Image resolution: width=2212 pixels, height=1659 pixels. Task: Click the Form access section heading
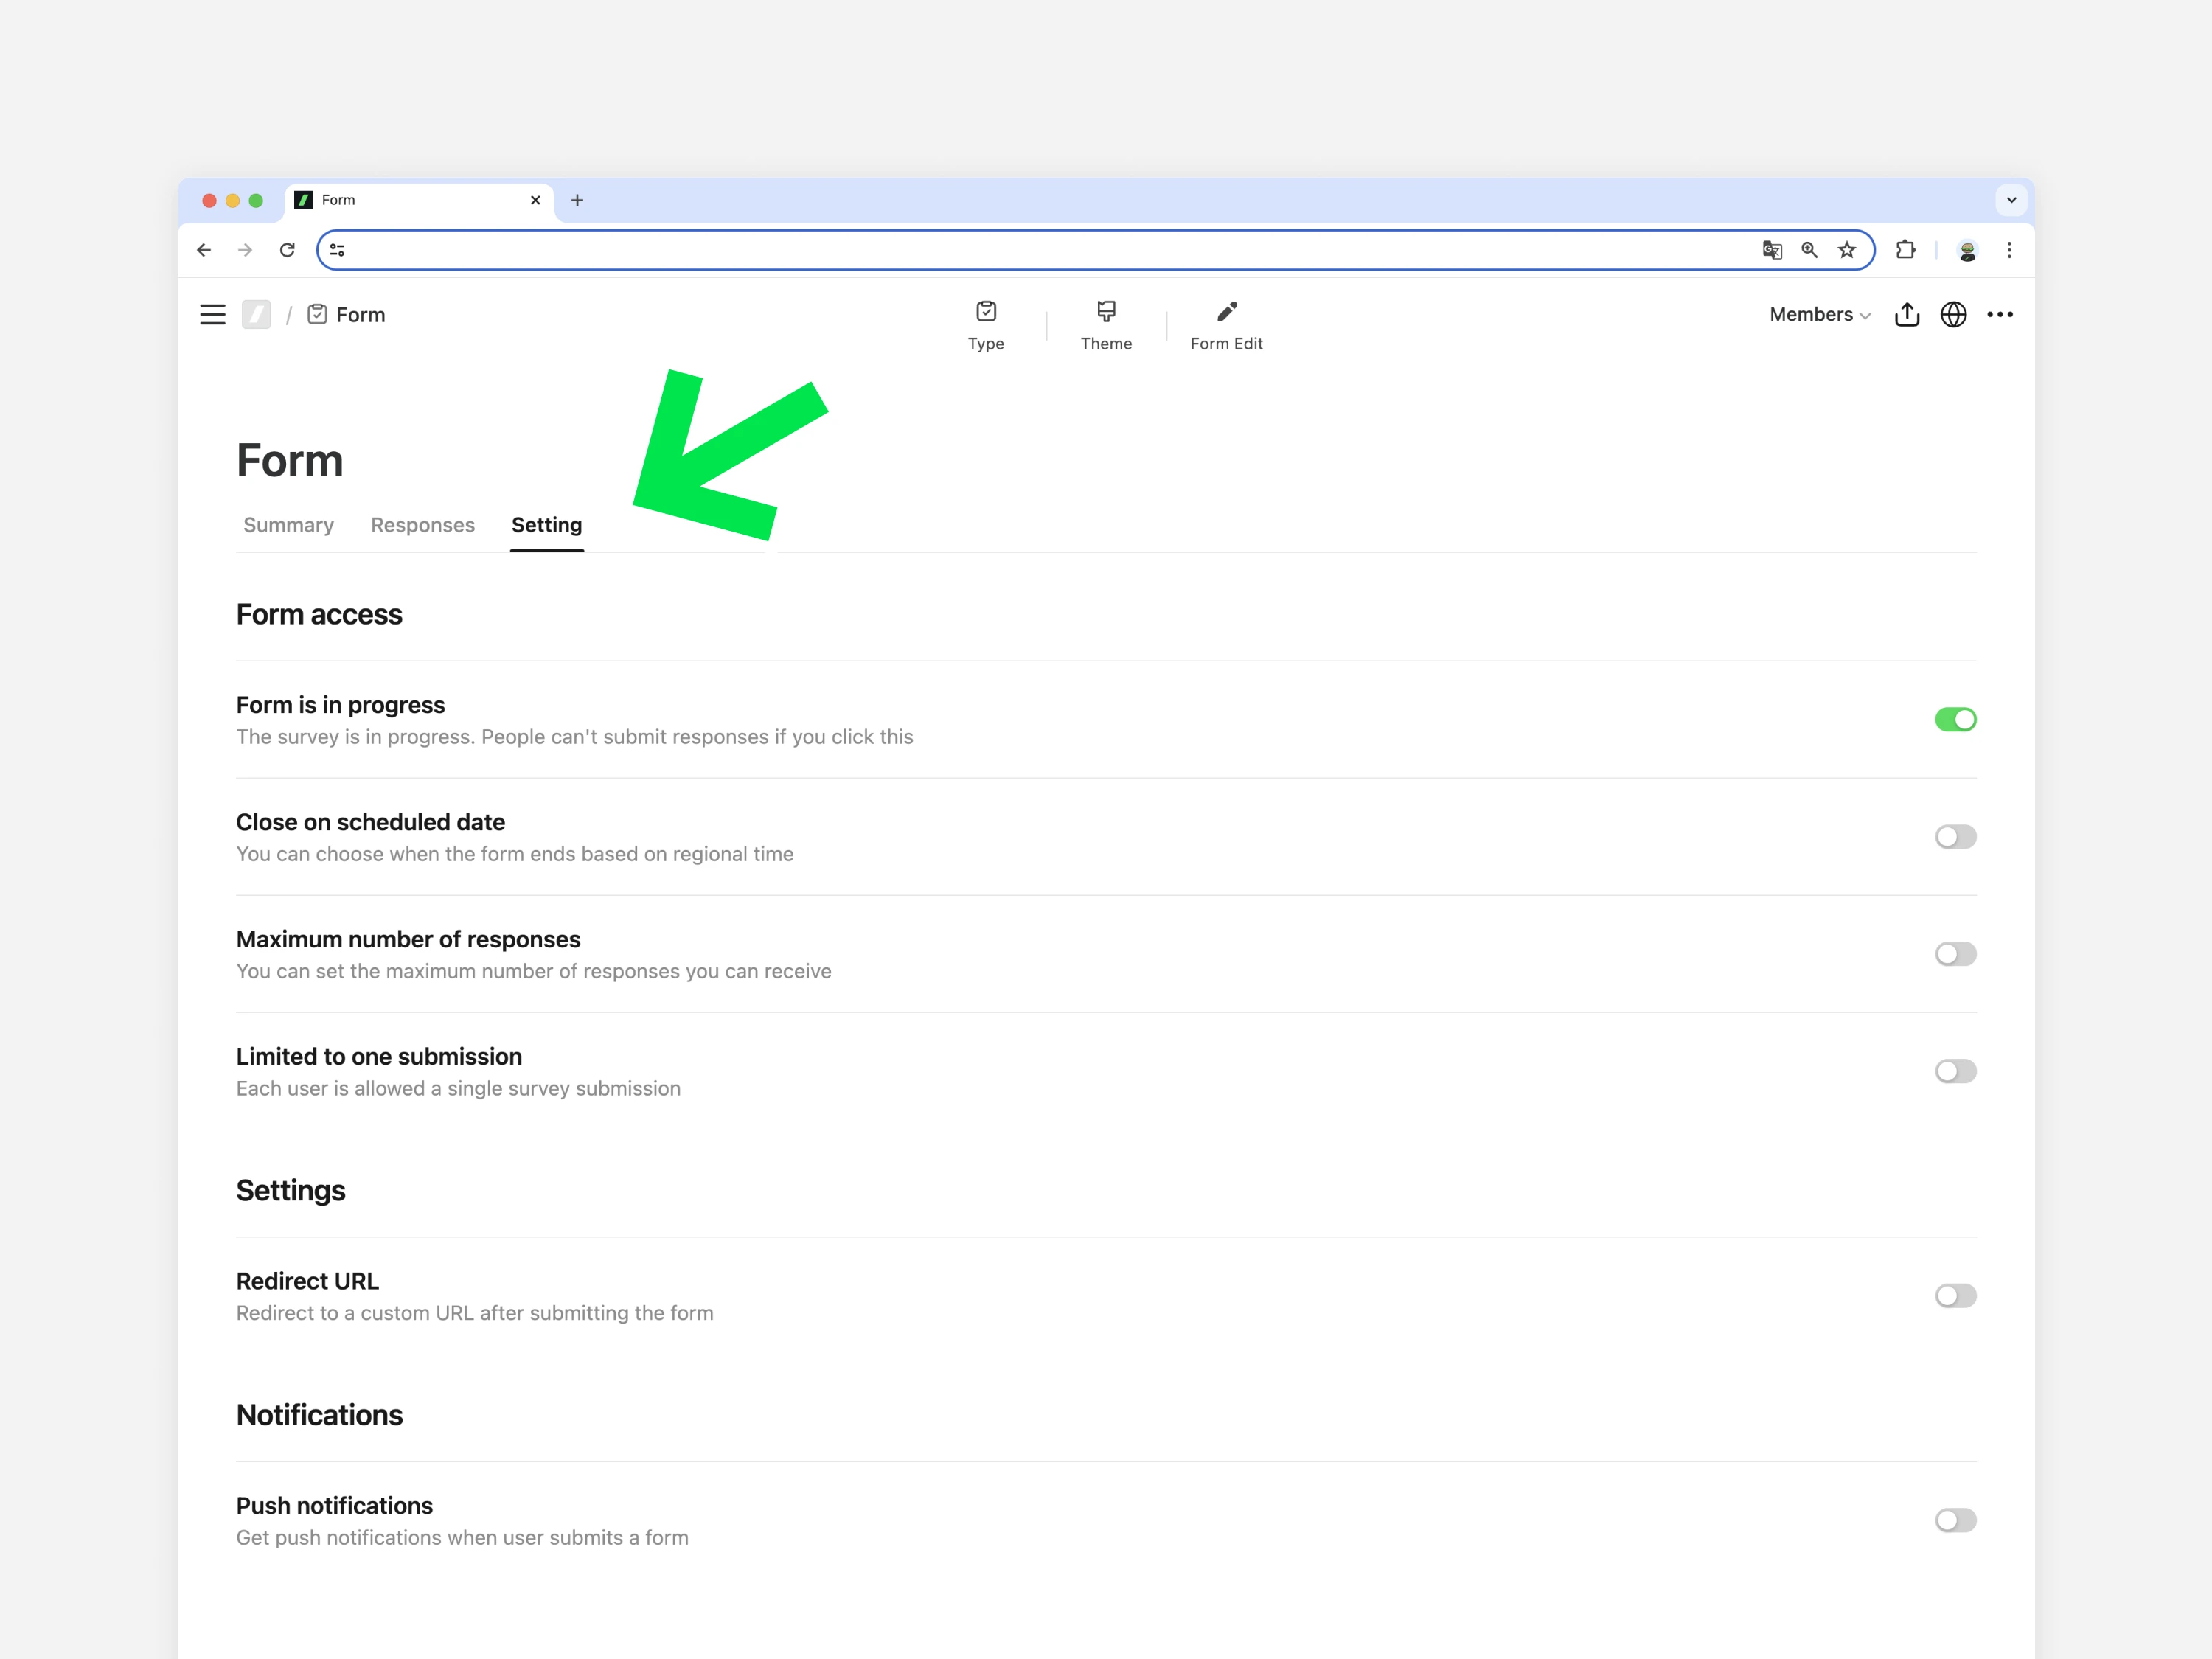click(x=319, y=614)
